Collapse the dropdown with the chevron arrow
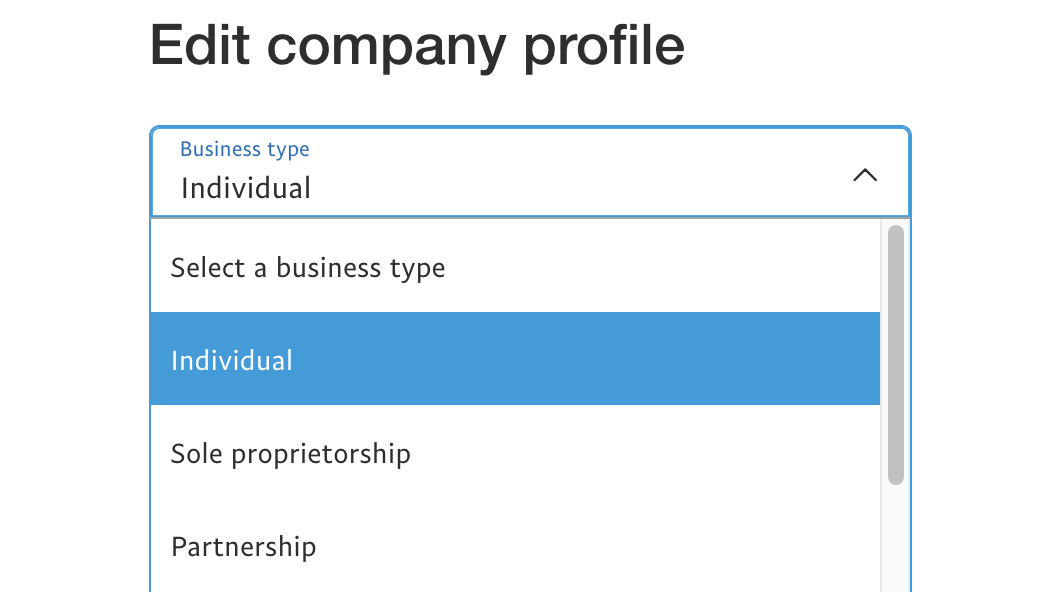 click(865, 175)
